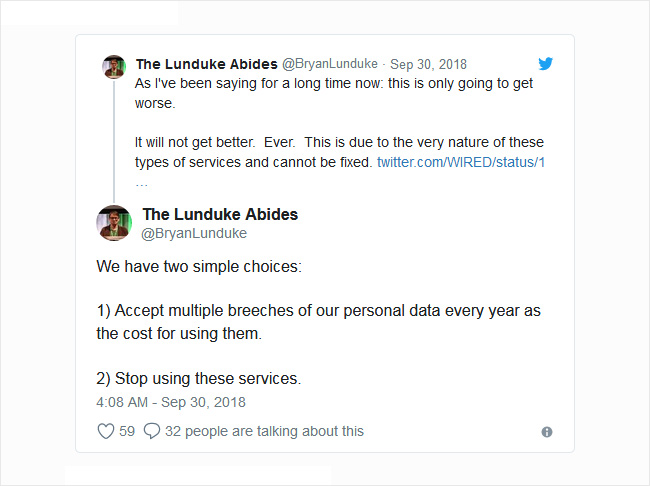650x486 pixels.
Task: Click the Twitter bird logo icon
Action: (x=546, y=64)
